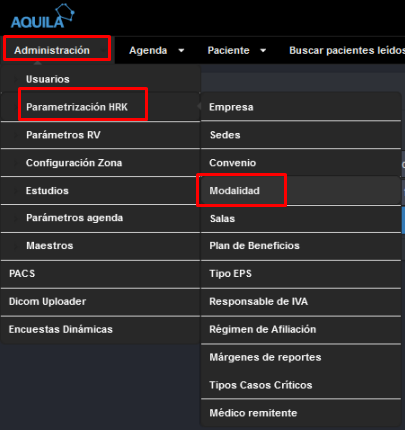This screenshot has height=430, width=405.
Task: Select the Maestros entry
Action: (x=100, y=246)
